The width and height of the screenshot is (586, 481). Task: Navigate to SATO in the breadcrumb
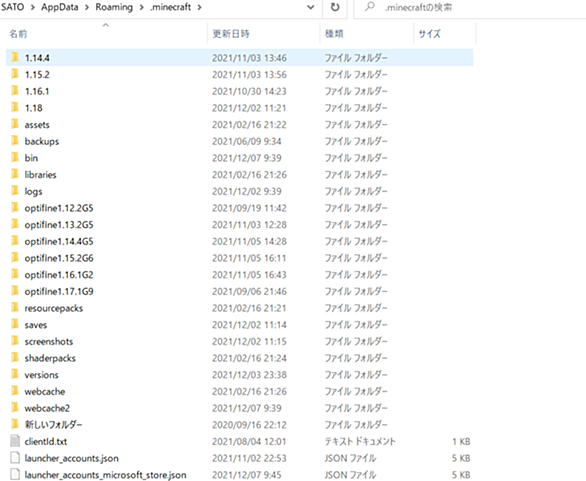(x=12, y=7)
